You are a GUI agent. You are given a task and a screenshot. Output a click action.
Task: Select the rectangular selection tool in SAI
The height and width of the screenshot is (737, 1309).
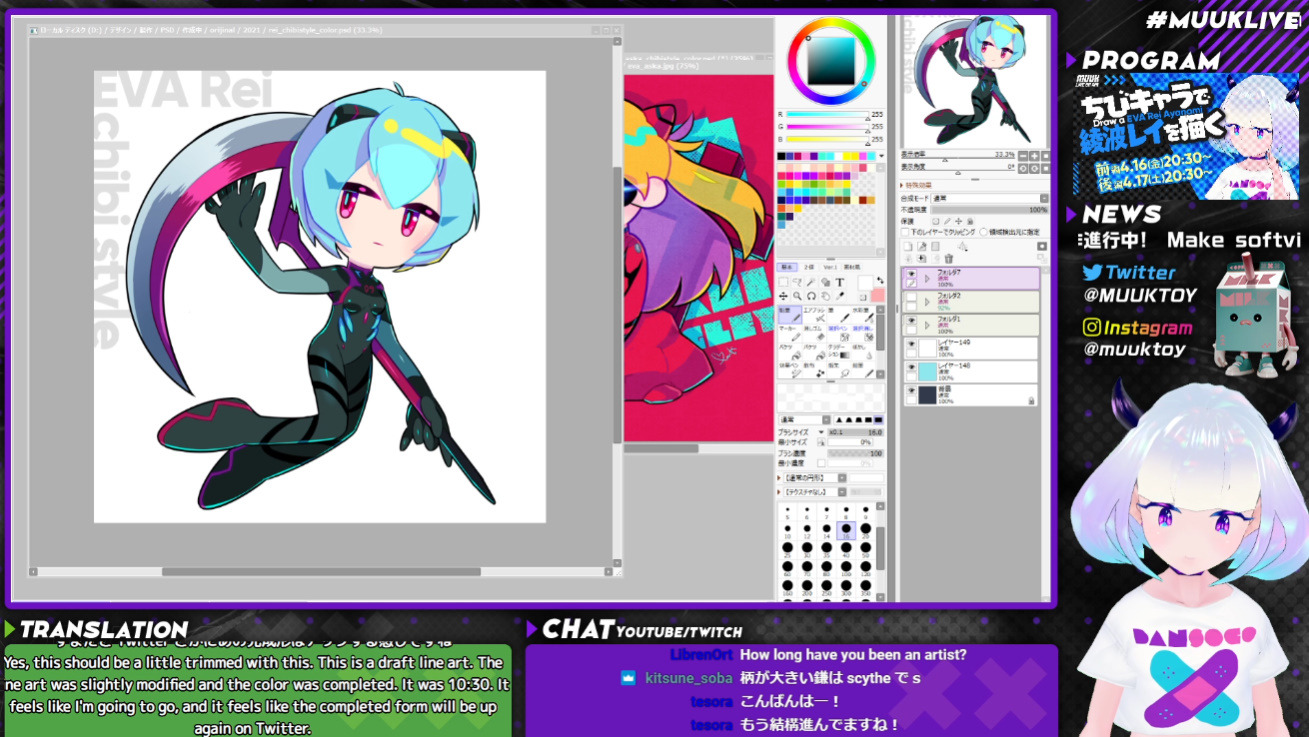(783, 282)
